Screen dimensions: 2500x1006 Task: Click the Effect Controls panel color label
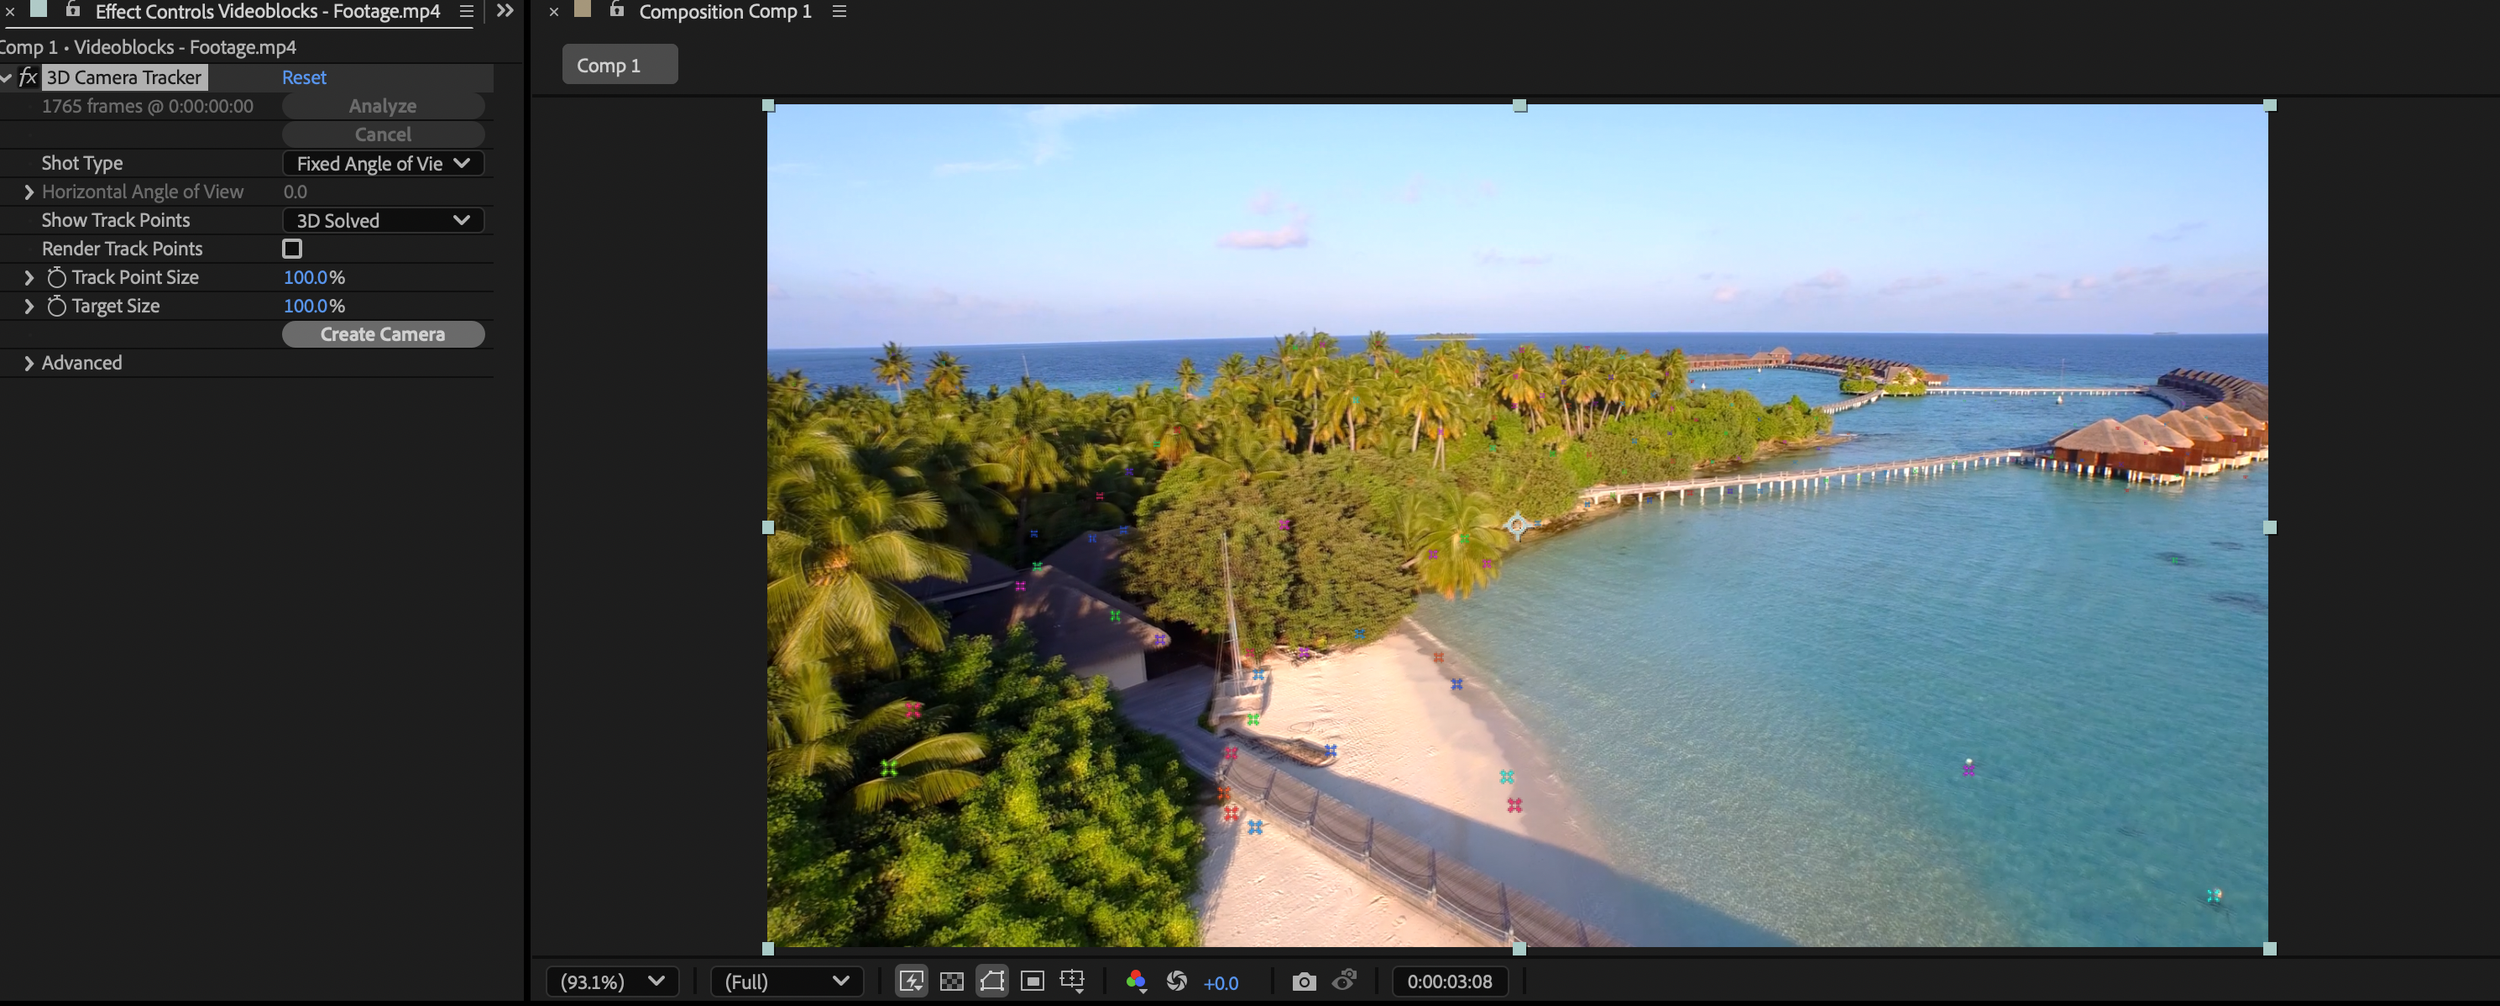tap(39, 10)
